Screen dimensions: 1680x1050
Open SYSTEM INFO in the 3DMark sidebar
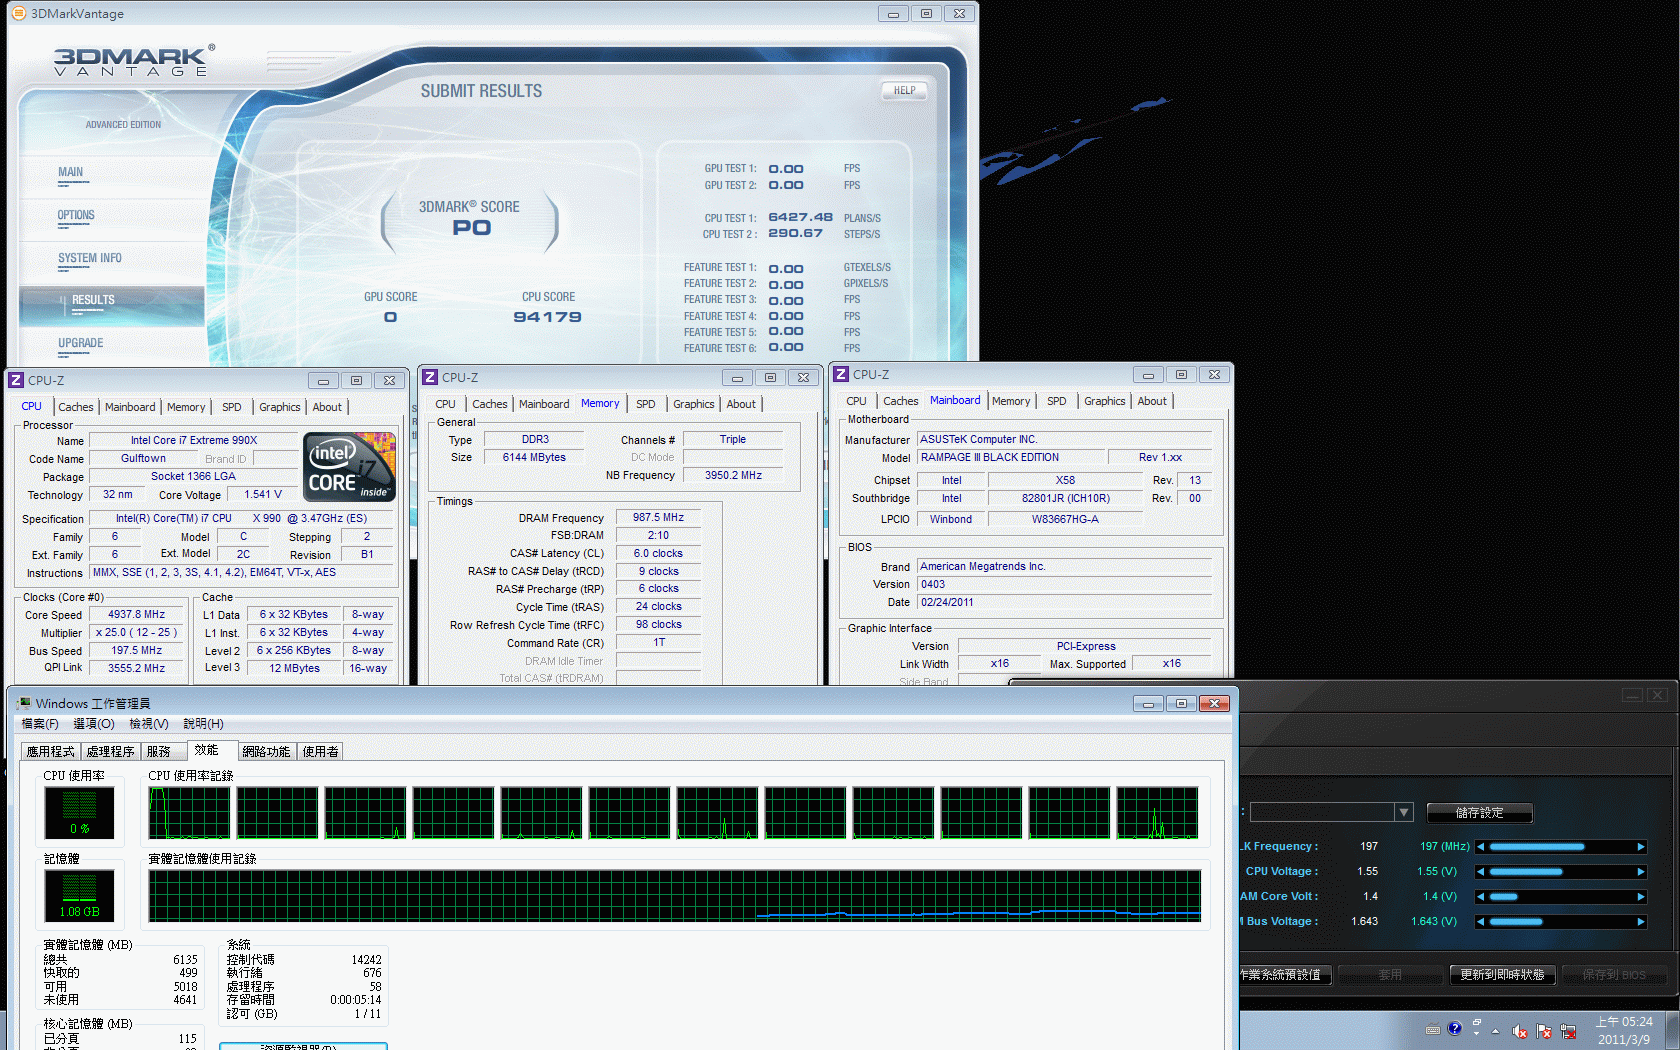90,258
